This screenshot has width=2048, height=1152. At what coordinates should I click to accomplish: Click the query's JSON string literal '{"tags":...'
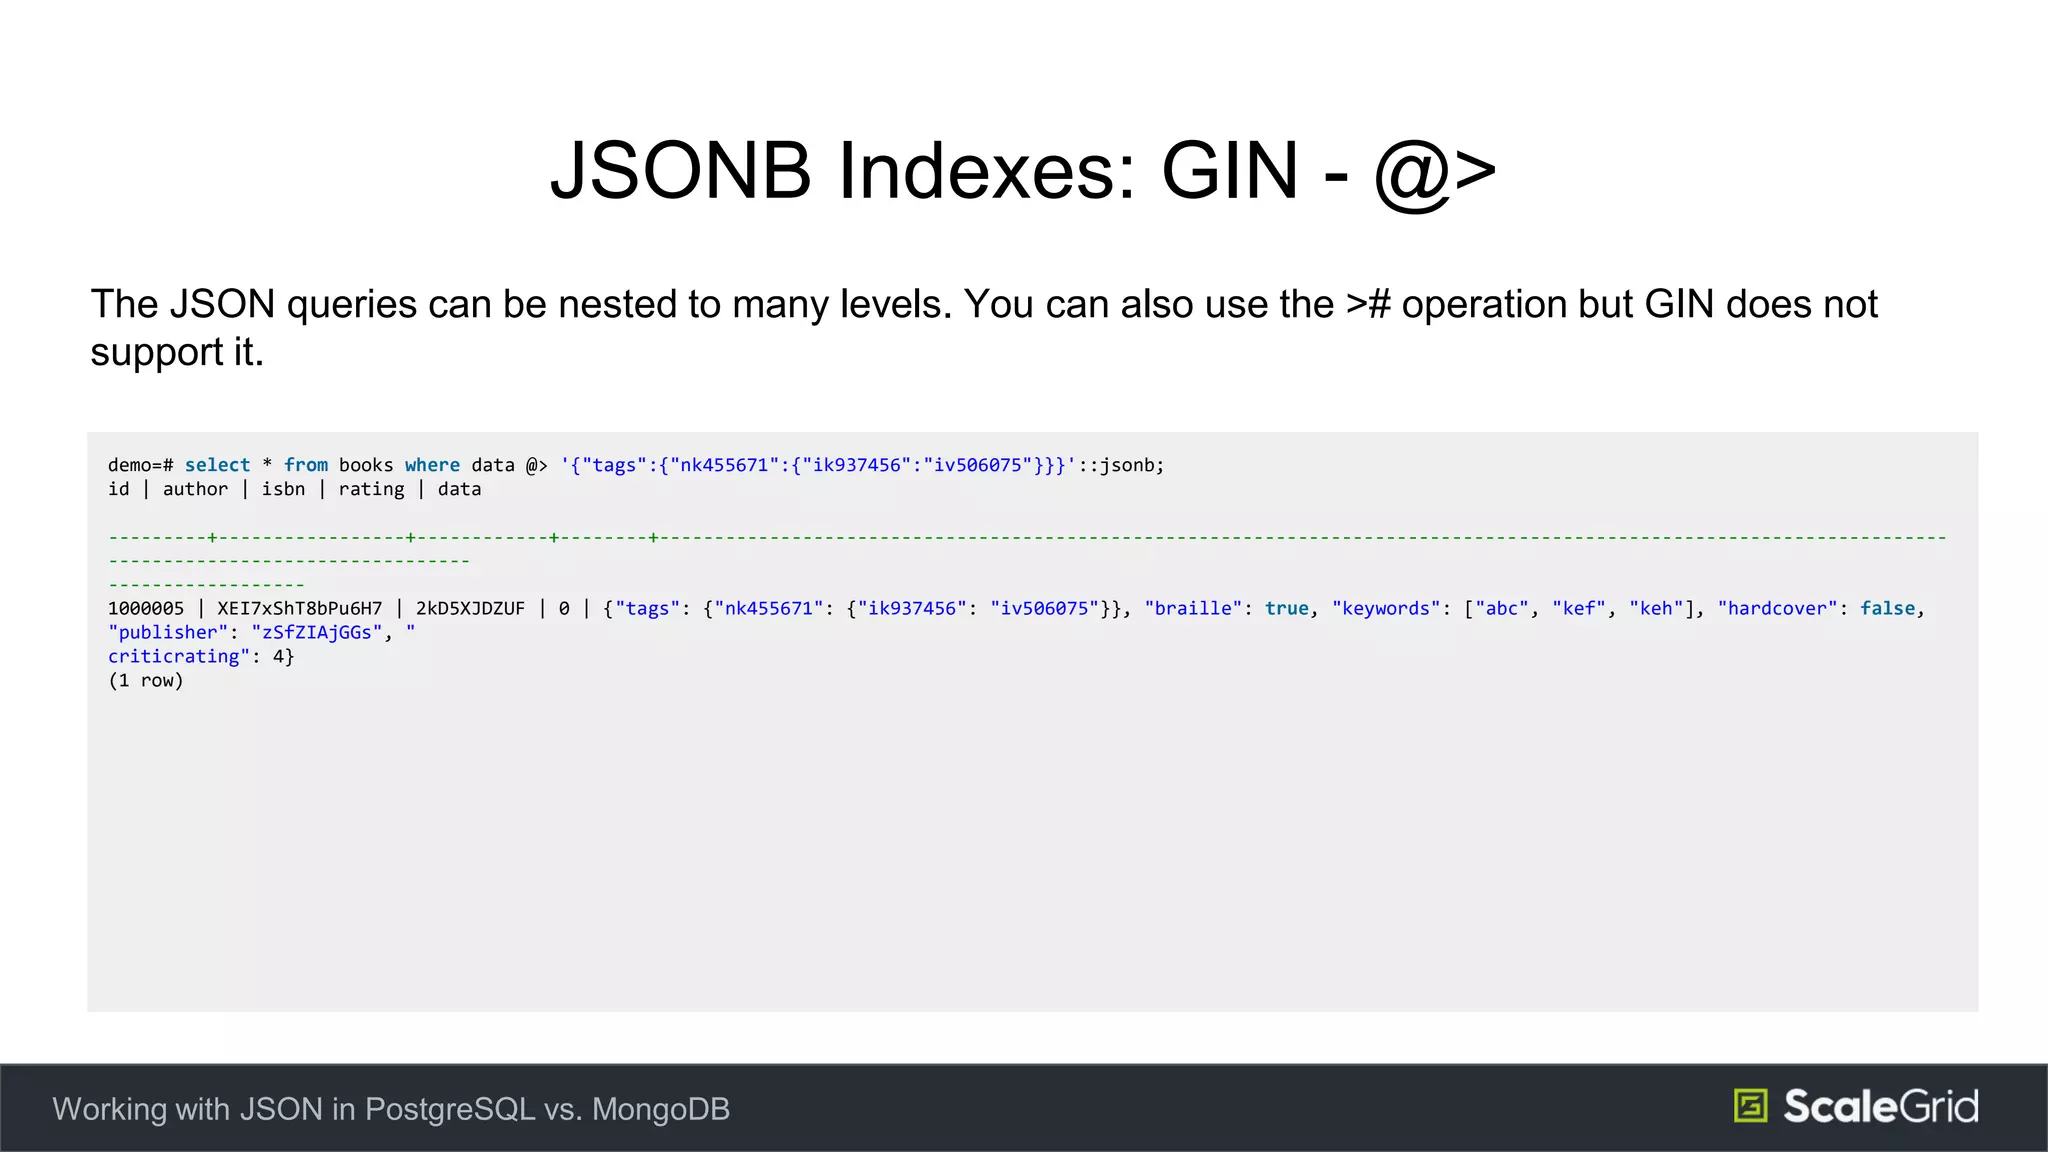[x=818, y=465]
